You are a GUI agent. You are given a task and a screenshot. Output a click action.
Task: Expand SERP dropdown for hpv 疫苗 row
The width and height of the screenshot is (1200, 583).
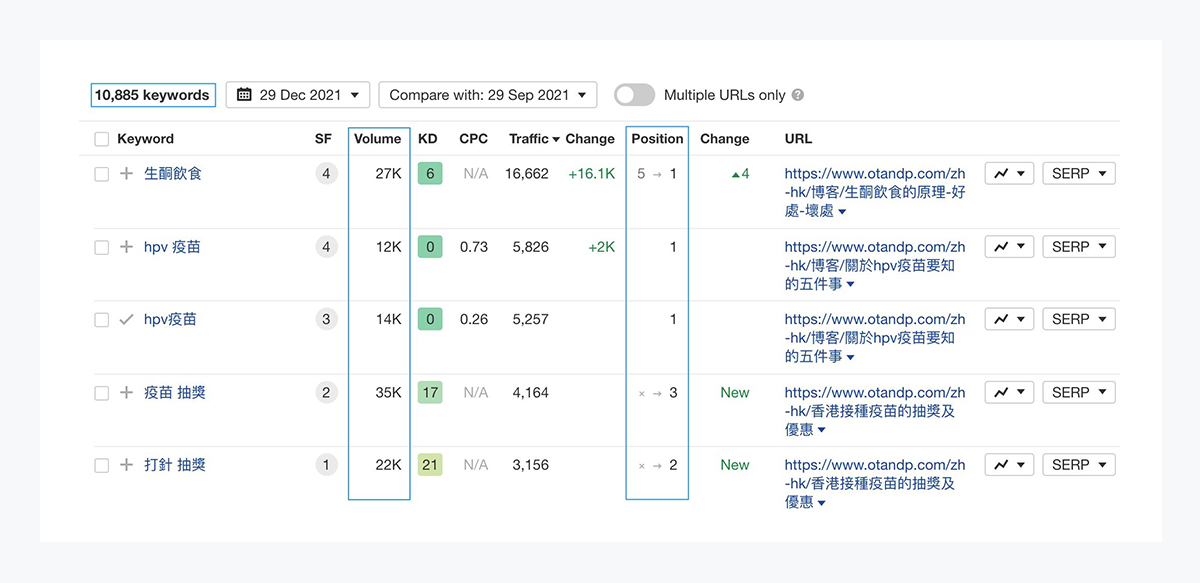click(1078, 247)
